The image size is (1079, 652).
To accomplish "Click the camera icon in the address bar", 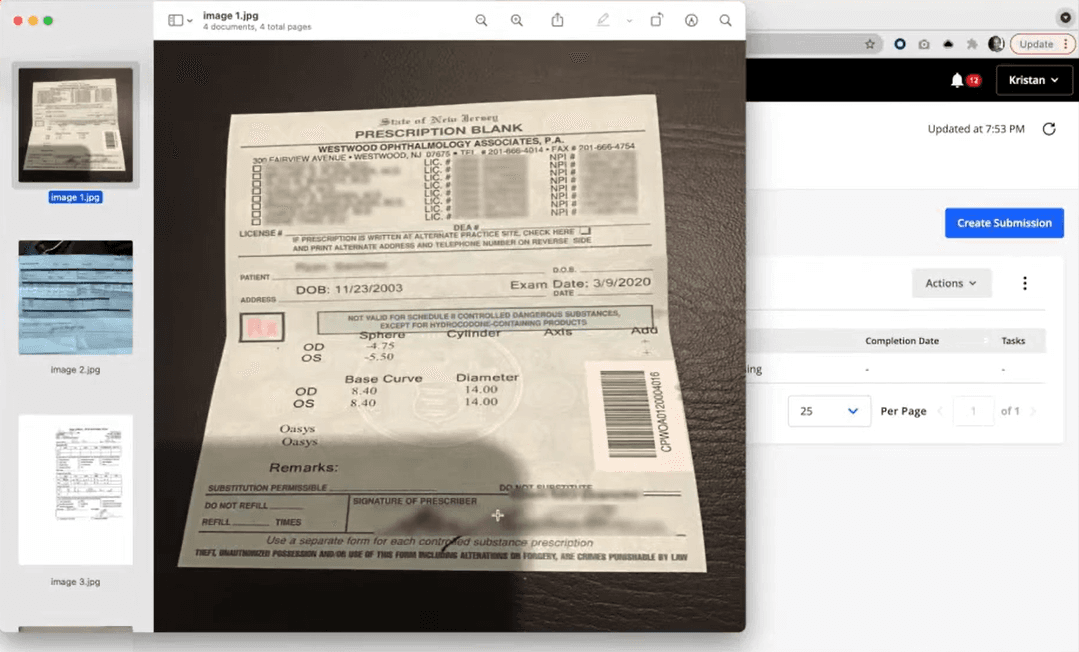I will click(x=924, y=43).
